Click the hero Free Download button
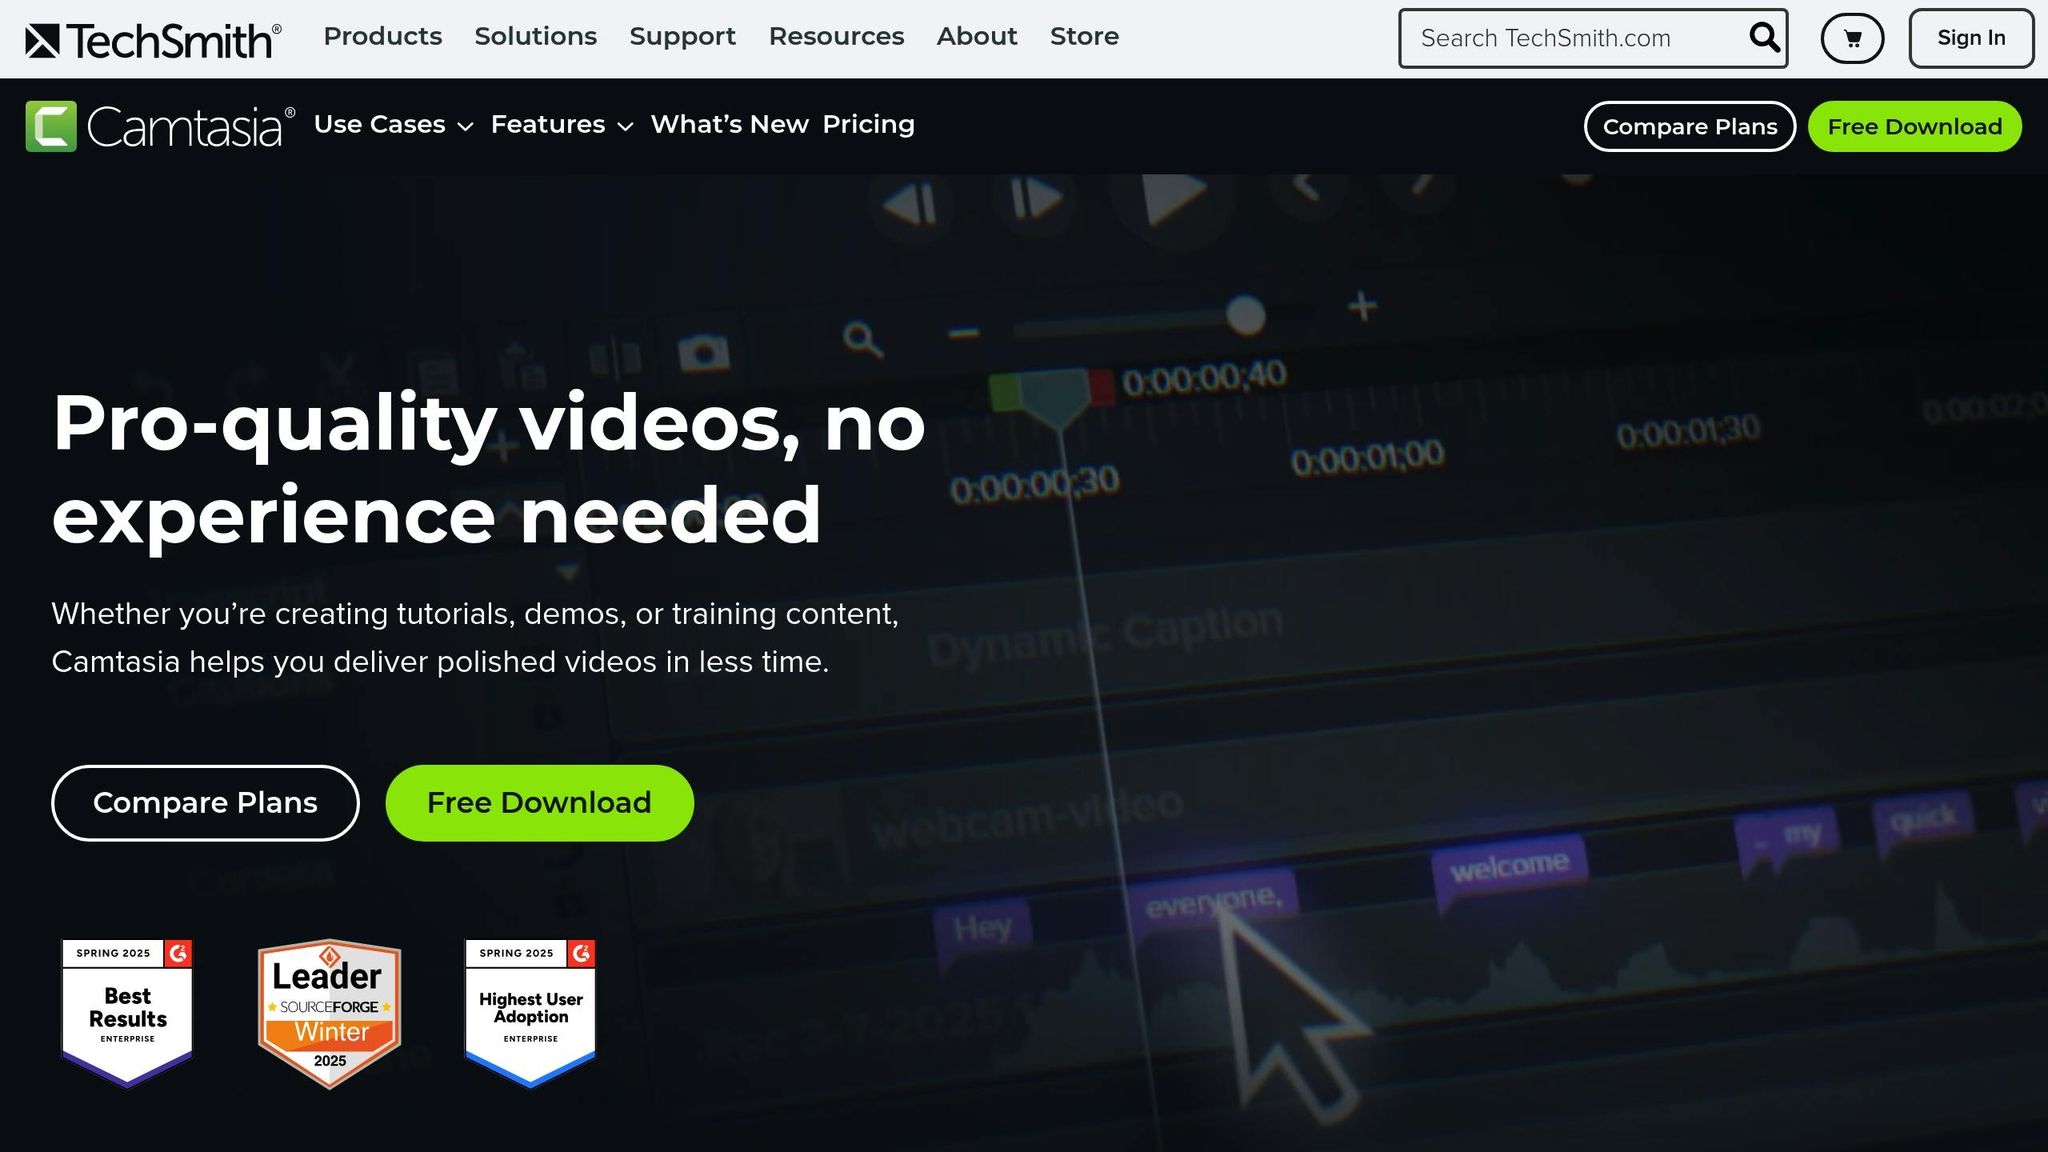Screen dimensions: 2048x1152 [x=539, y=803]
